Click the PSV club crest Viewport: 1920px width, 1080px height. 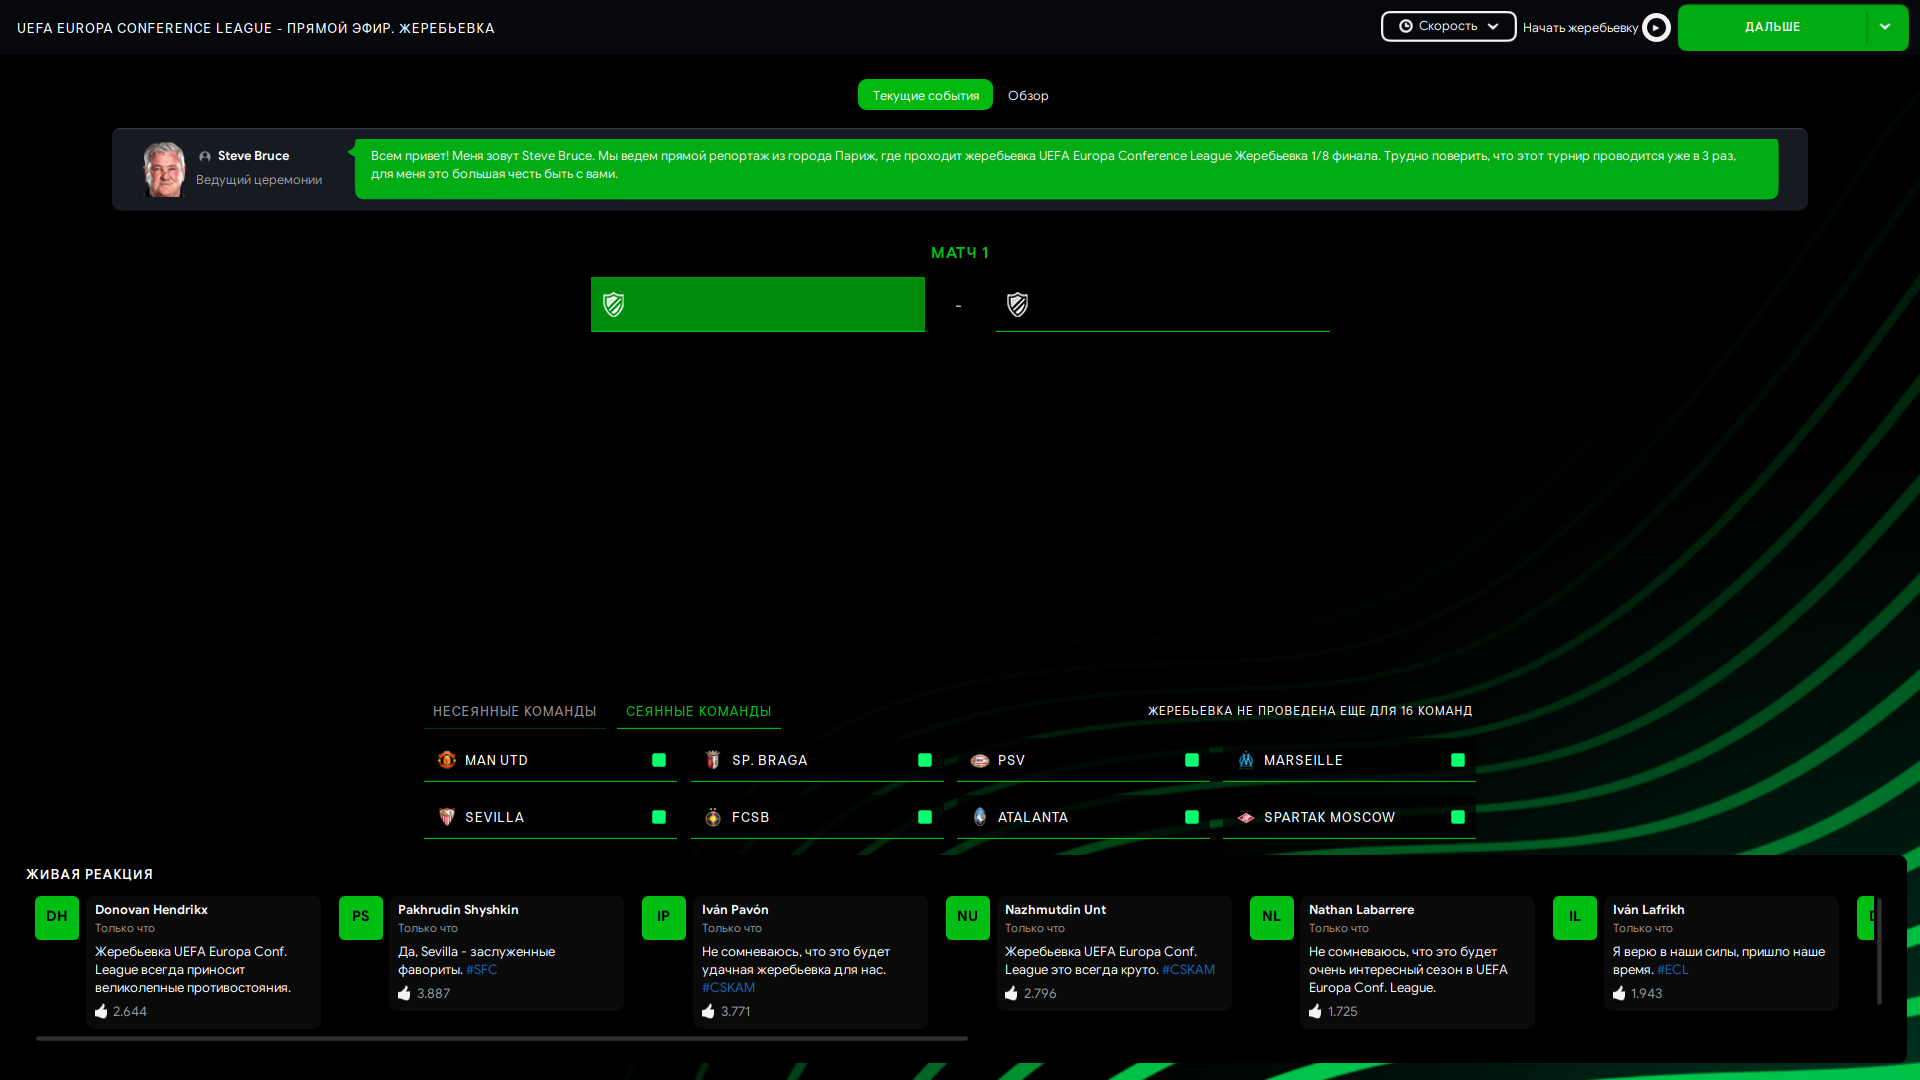[980, 760]
